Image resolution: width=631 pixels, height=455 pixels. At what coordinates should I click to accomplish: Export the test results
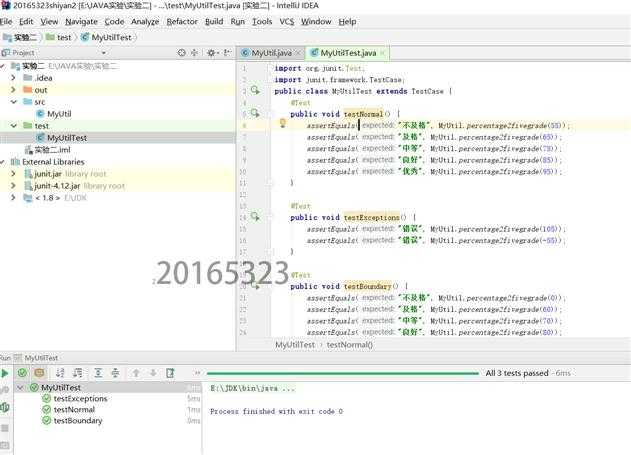pos(170,373)
